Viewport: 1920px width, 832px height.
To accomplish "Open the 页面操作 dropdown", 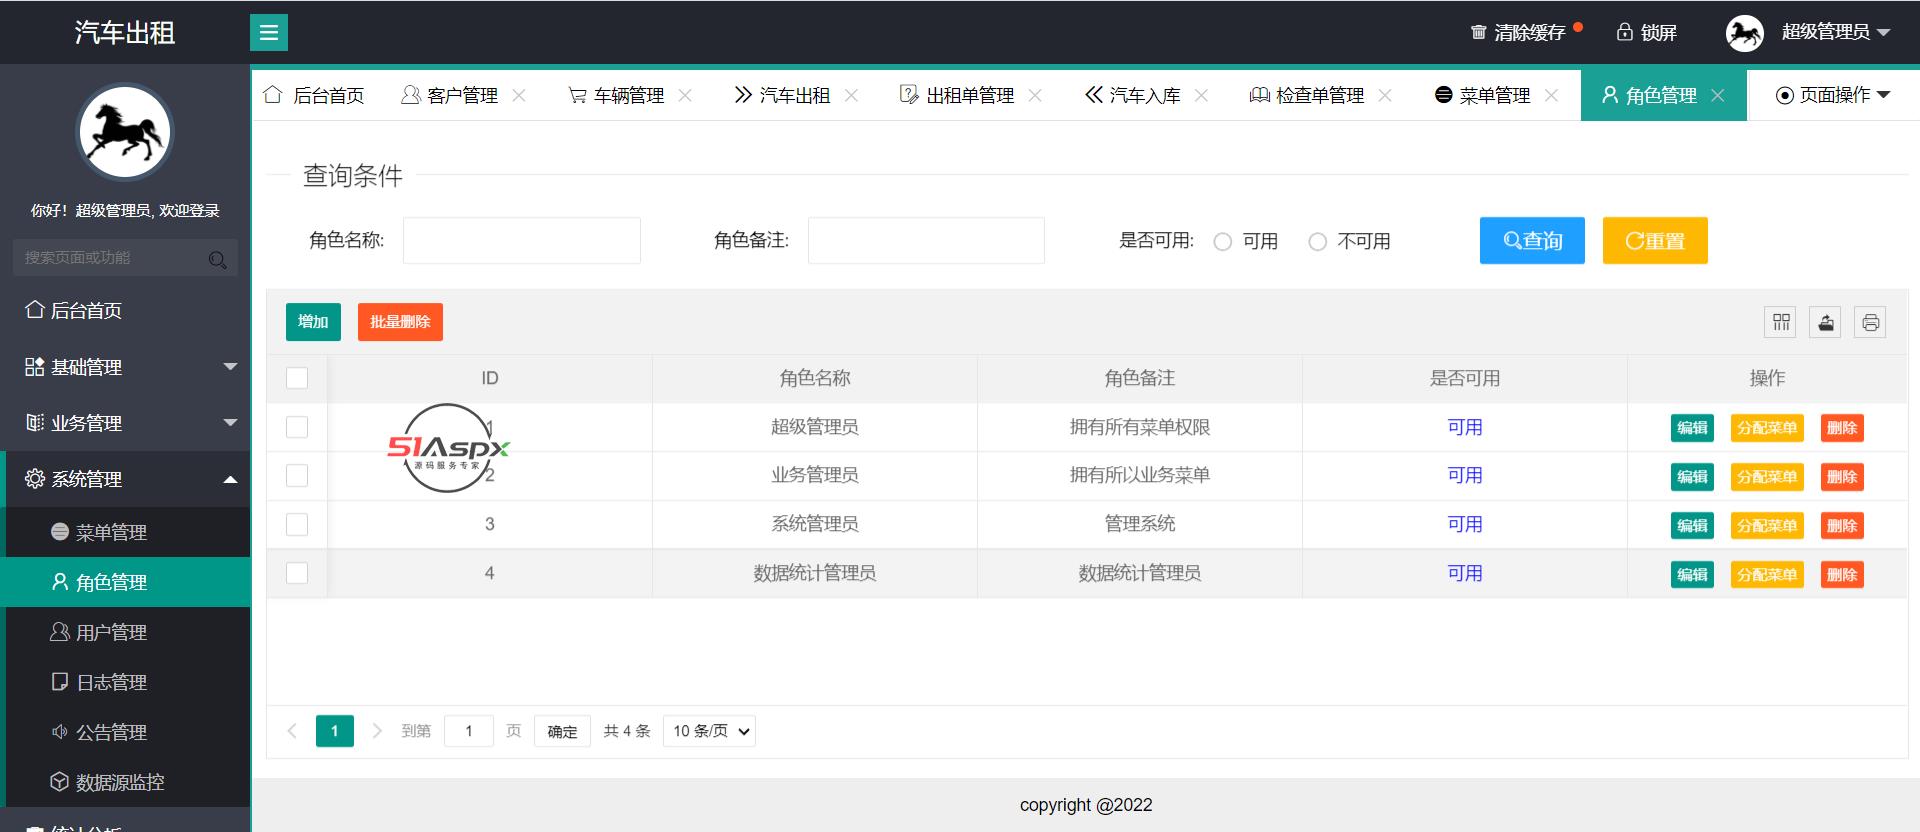I will tap(1833, 95).
